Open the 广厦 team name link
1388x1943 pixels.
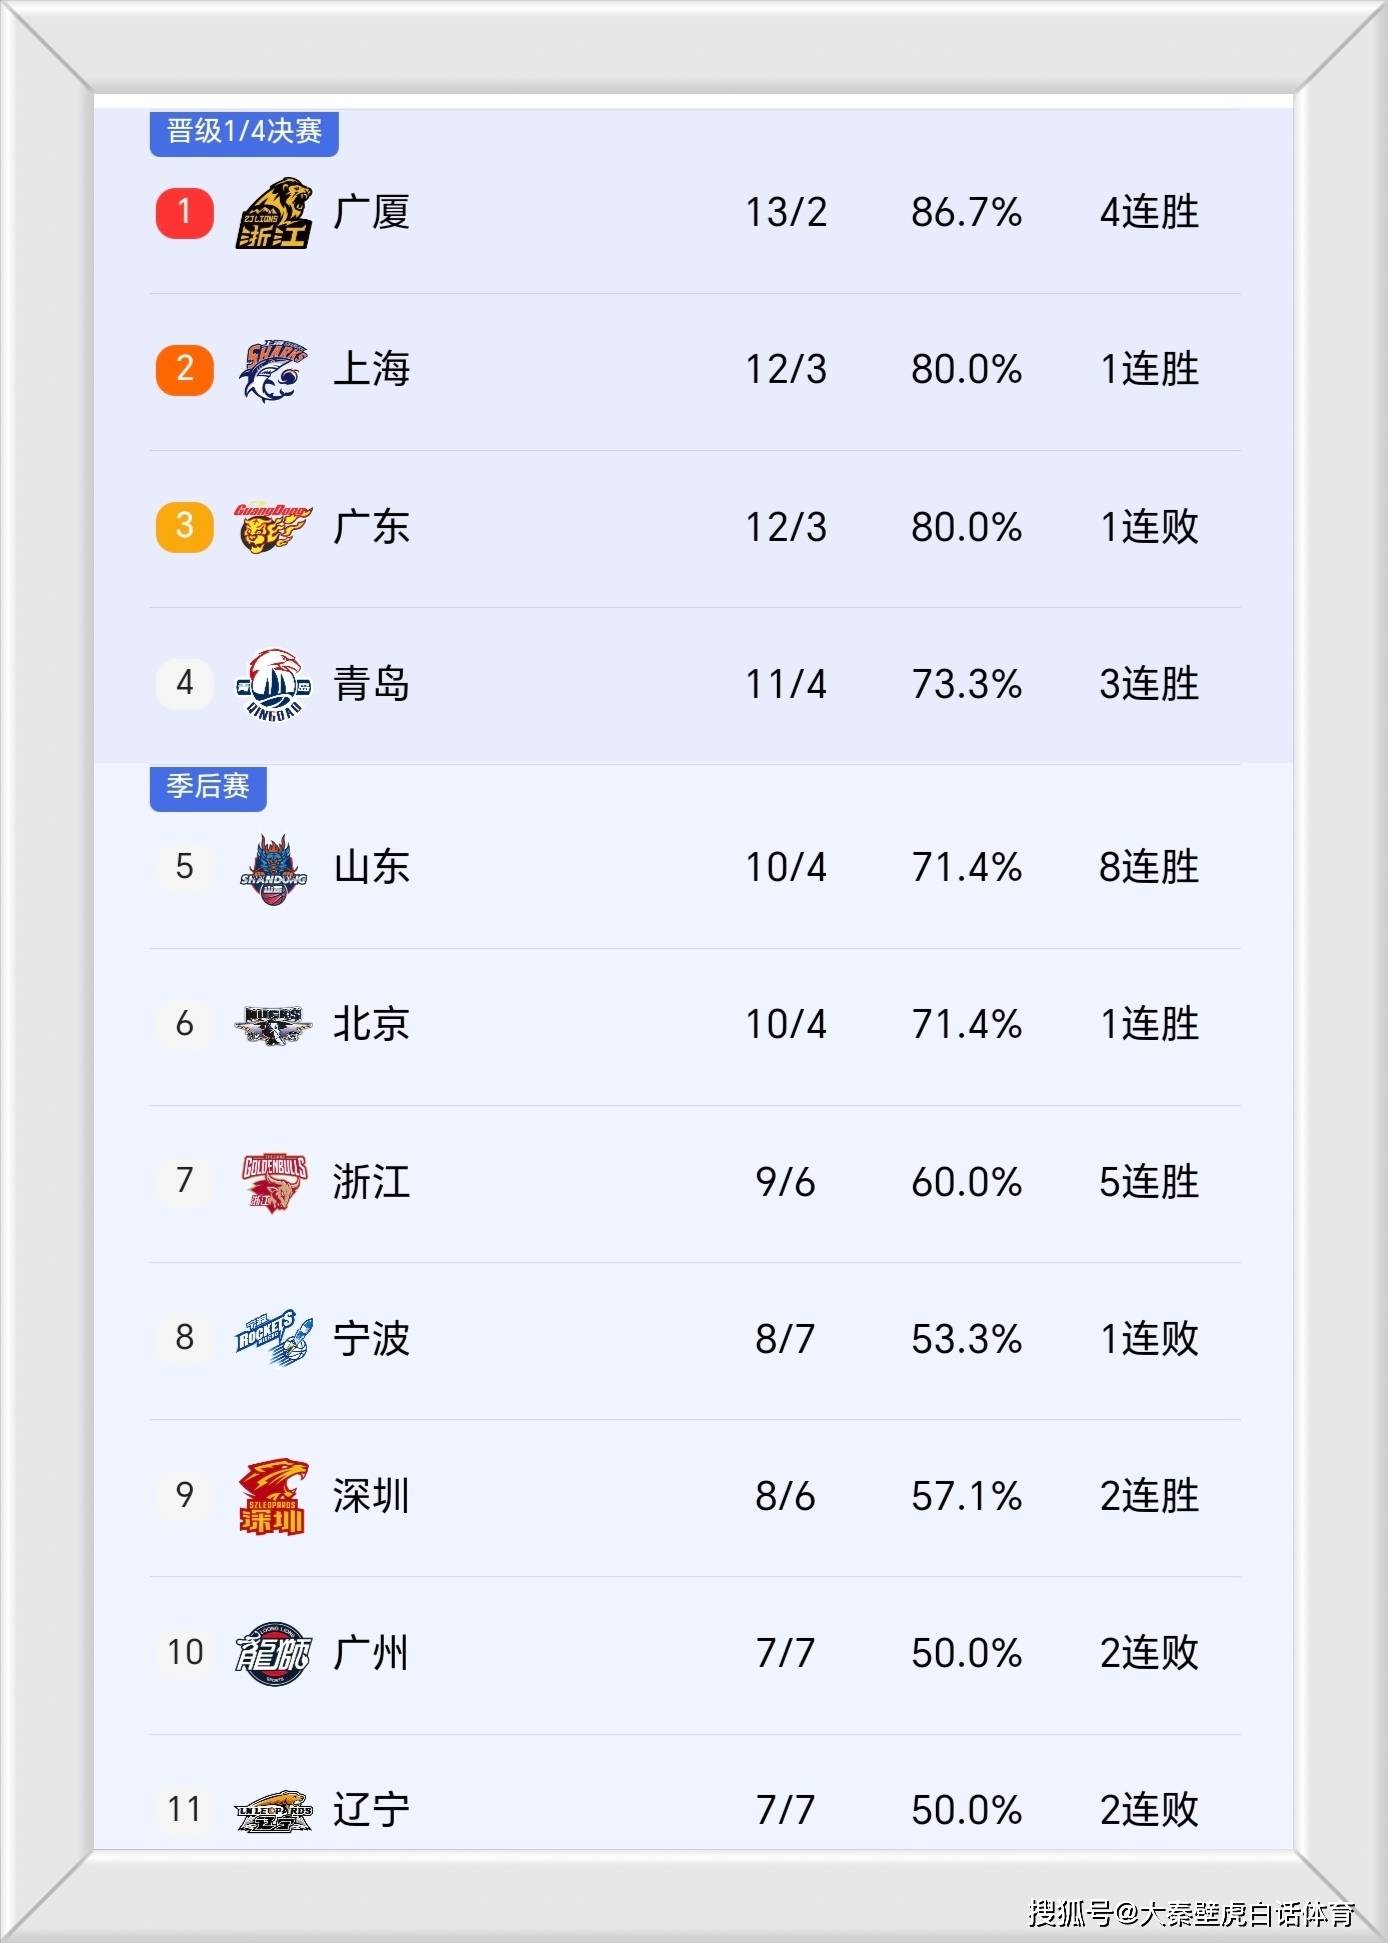(371, 213)
